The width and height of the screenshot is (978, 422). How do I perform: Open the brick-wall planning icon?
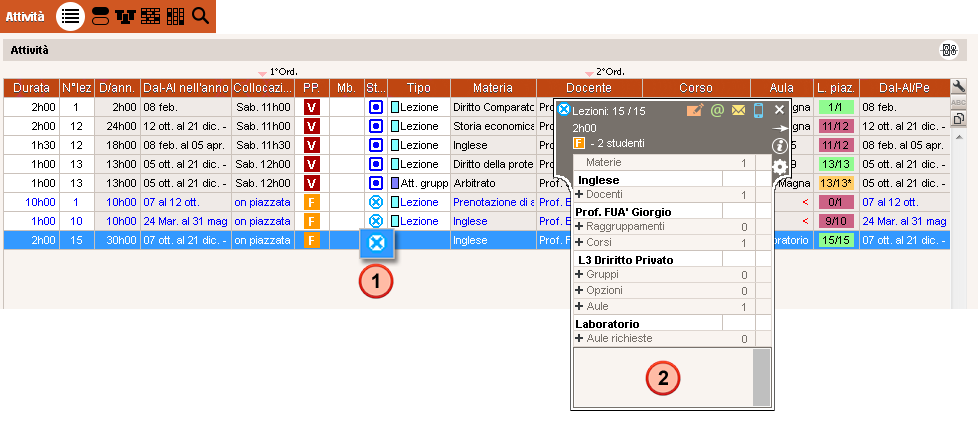point(150,17)
